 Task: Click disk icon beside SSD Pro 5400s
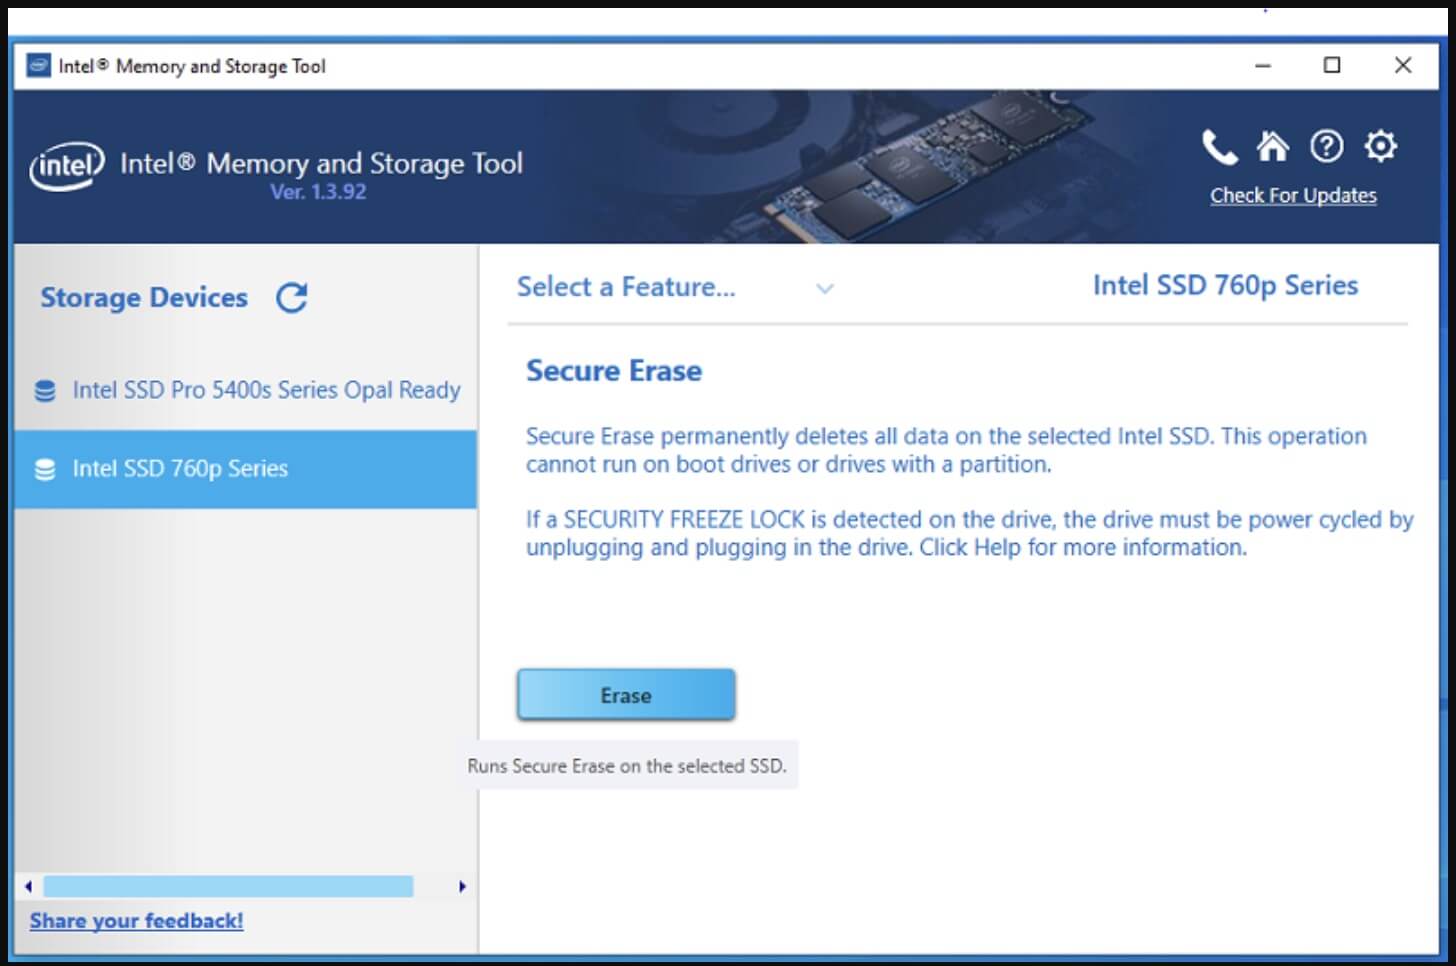(x=45, y=390)
